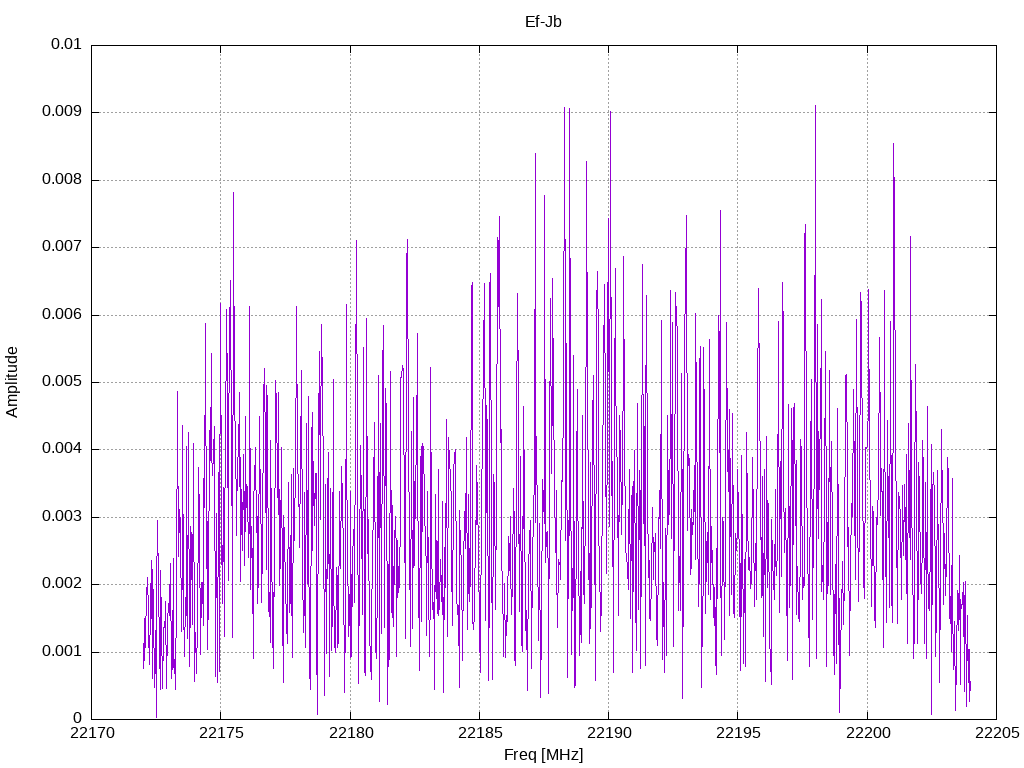Click the y-axis tick label 0.01
This screenshot has width=1024, height=768.
click(x=66, y=44)
